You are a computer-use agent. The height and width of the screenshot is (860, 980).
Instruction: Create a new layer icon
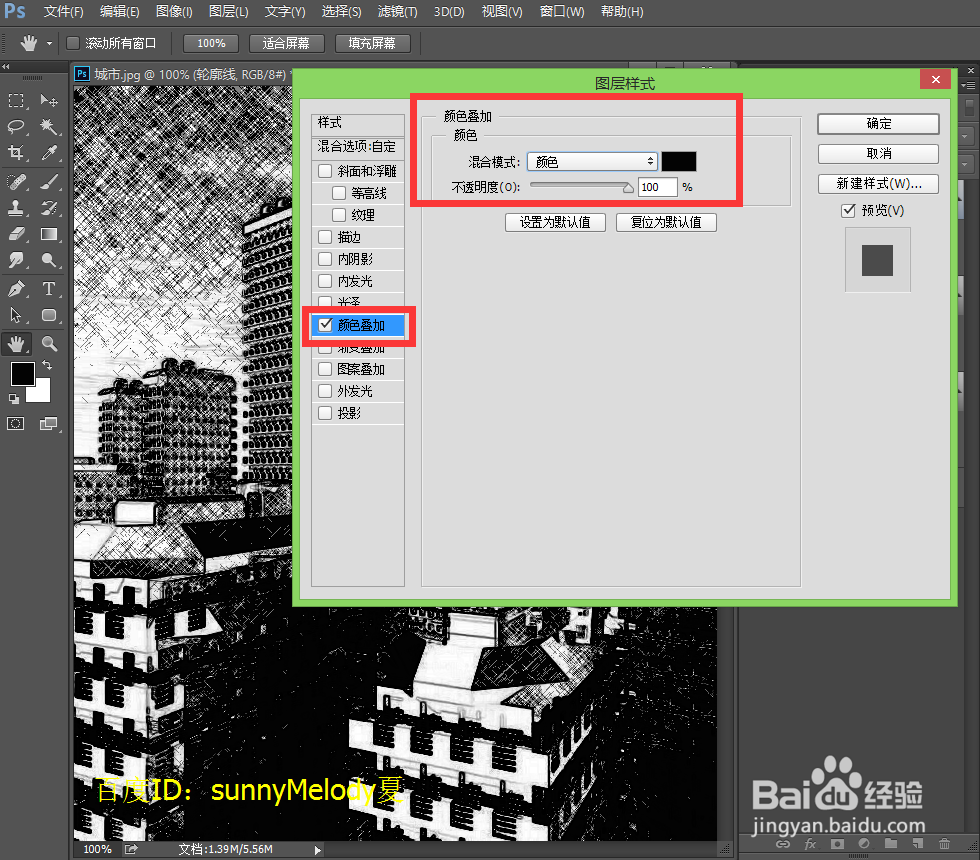pyautogui.click(x=918, y=844)
